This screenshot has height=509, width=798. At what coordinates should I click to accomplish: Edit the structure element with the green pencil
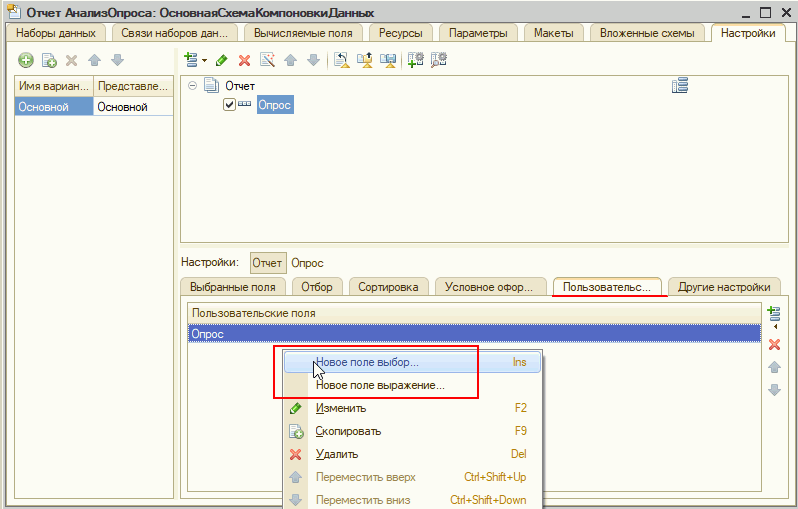[x=221, y=60]
